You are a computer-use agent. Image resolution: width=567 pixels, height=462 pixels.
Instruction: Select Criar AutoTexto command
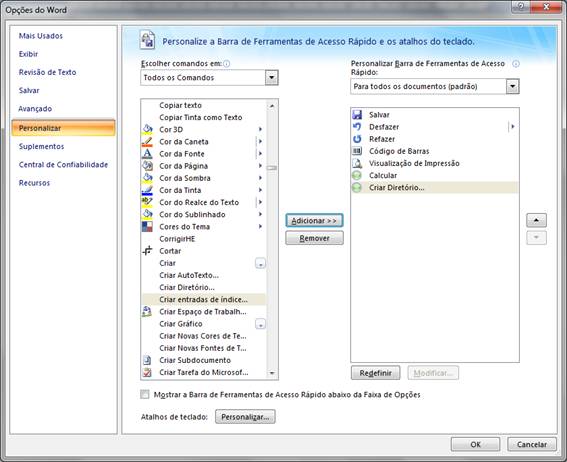204,275
